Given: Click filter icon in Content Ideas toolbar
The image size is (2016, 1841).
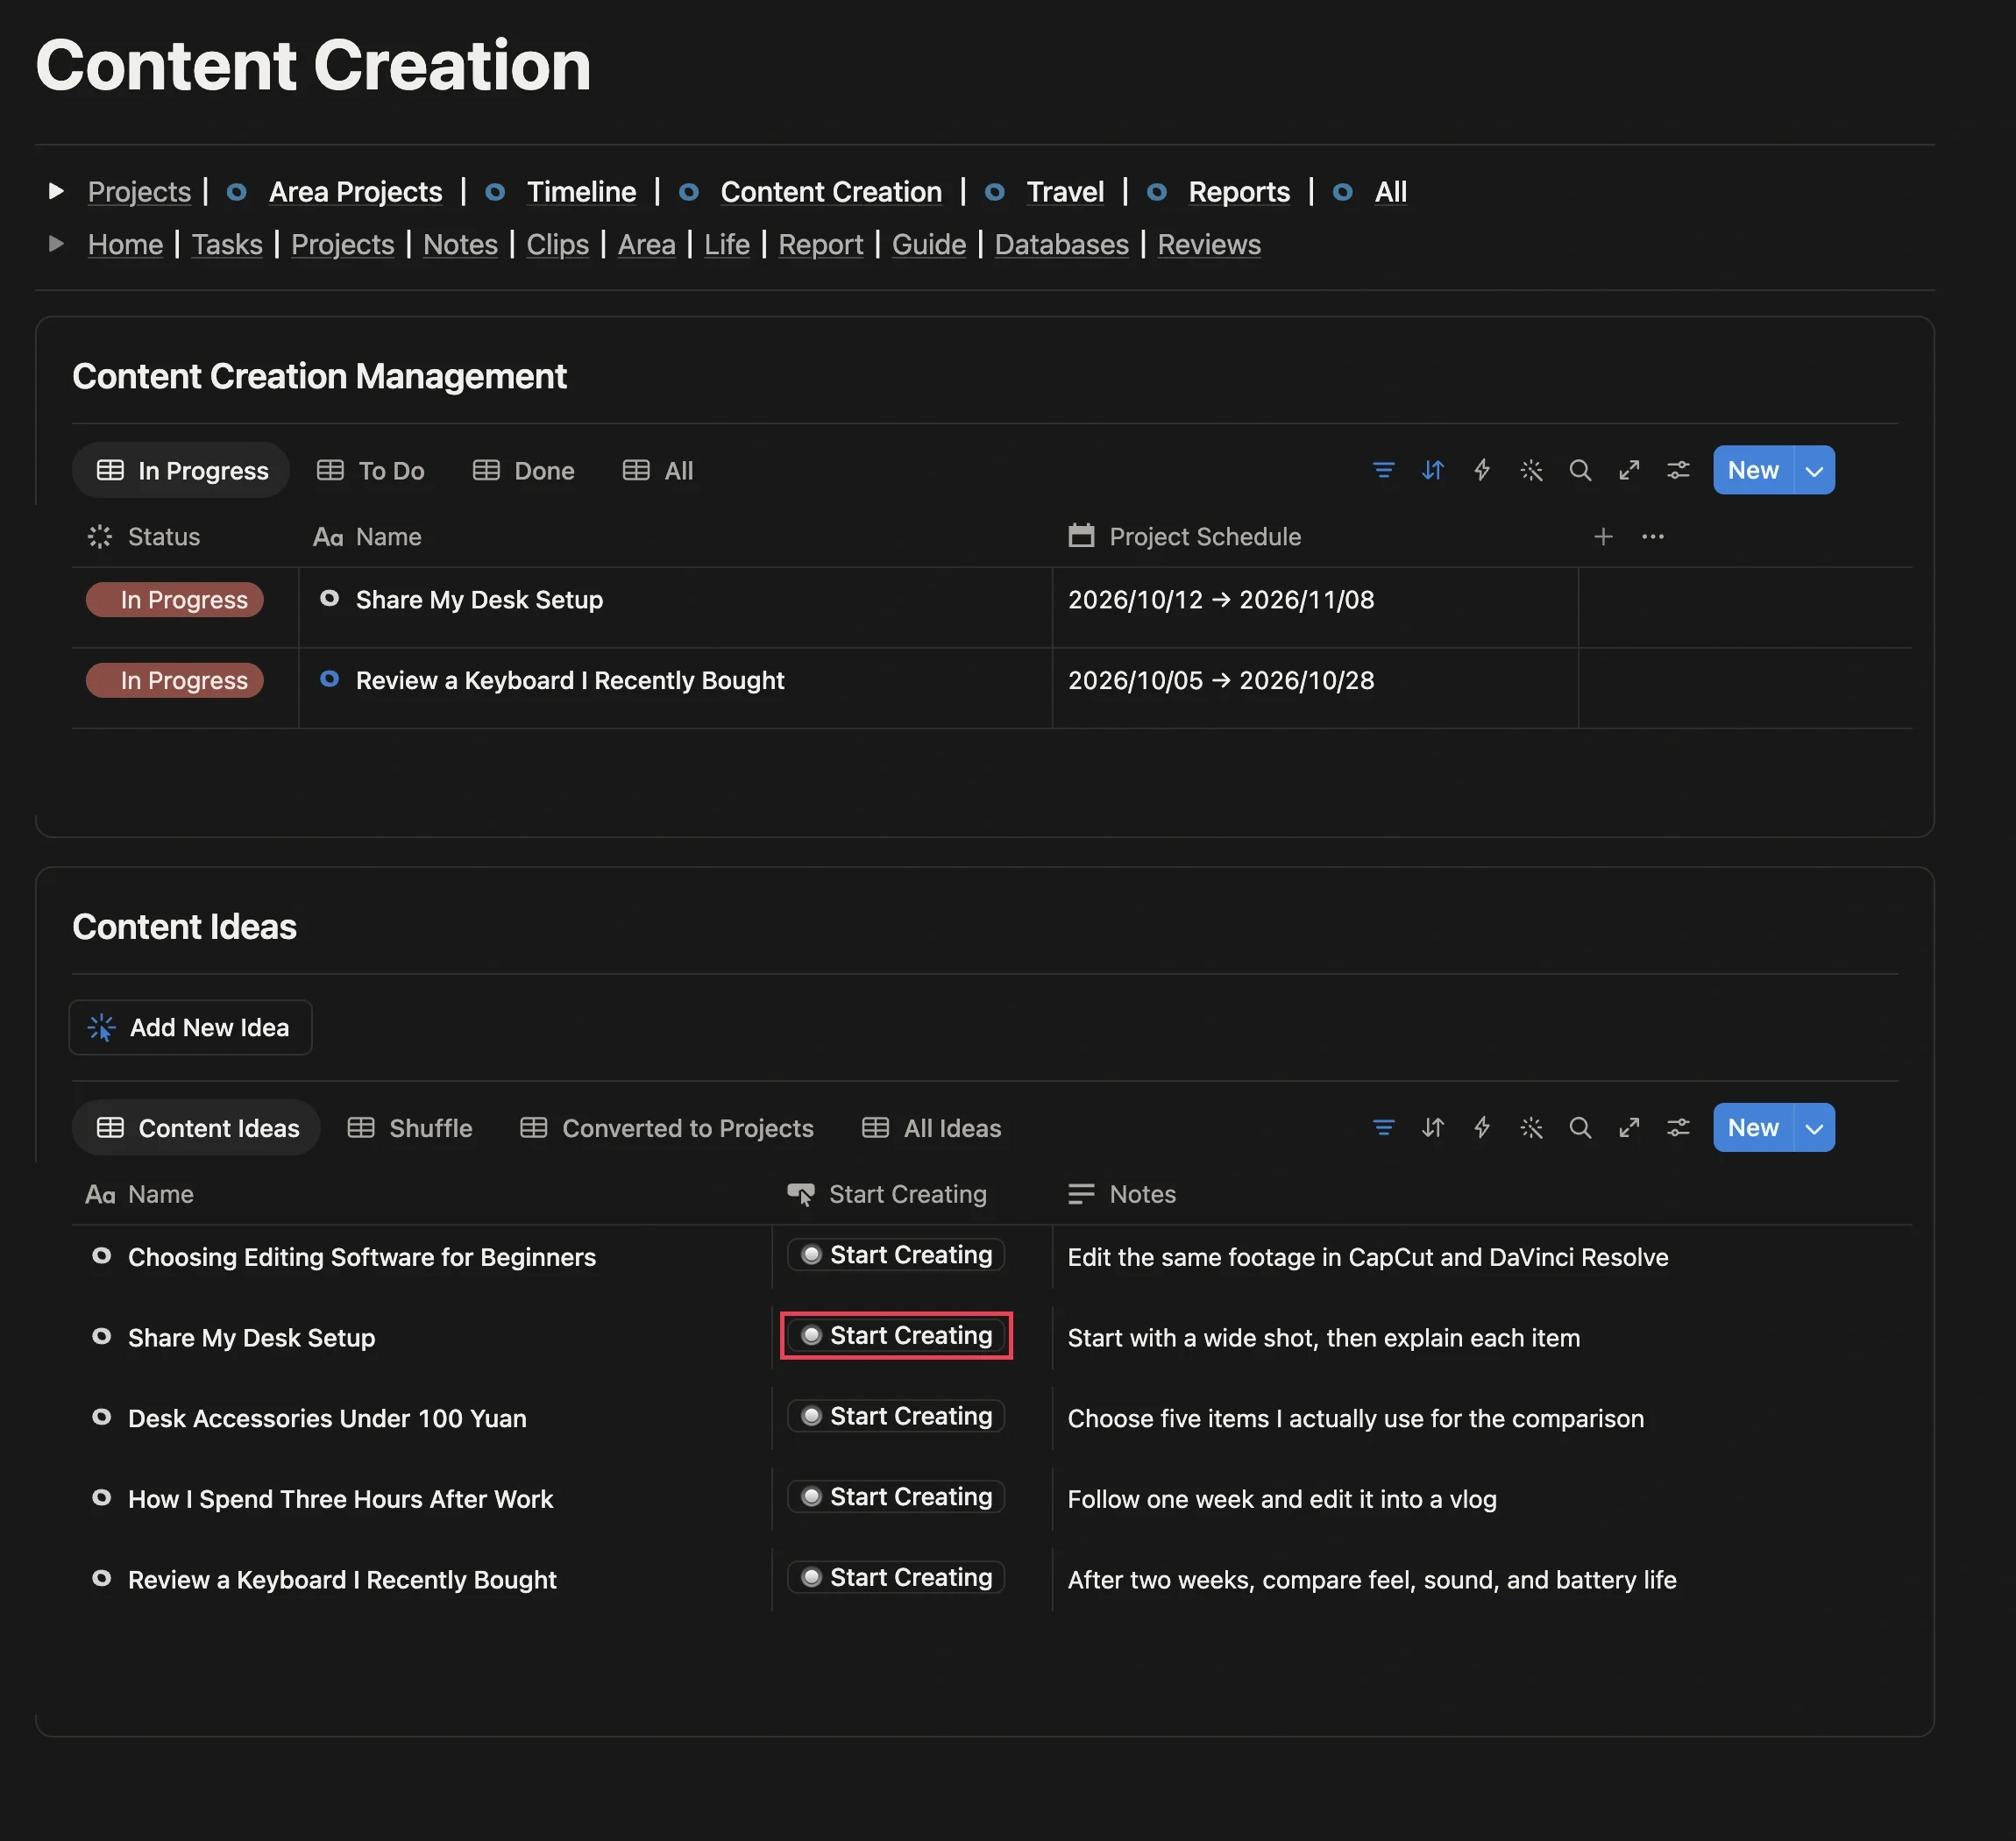Looking at the screenshot, I should pos(1383,1127).
